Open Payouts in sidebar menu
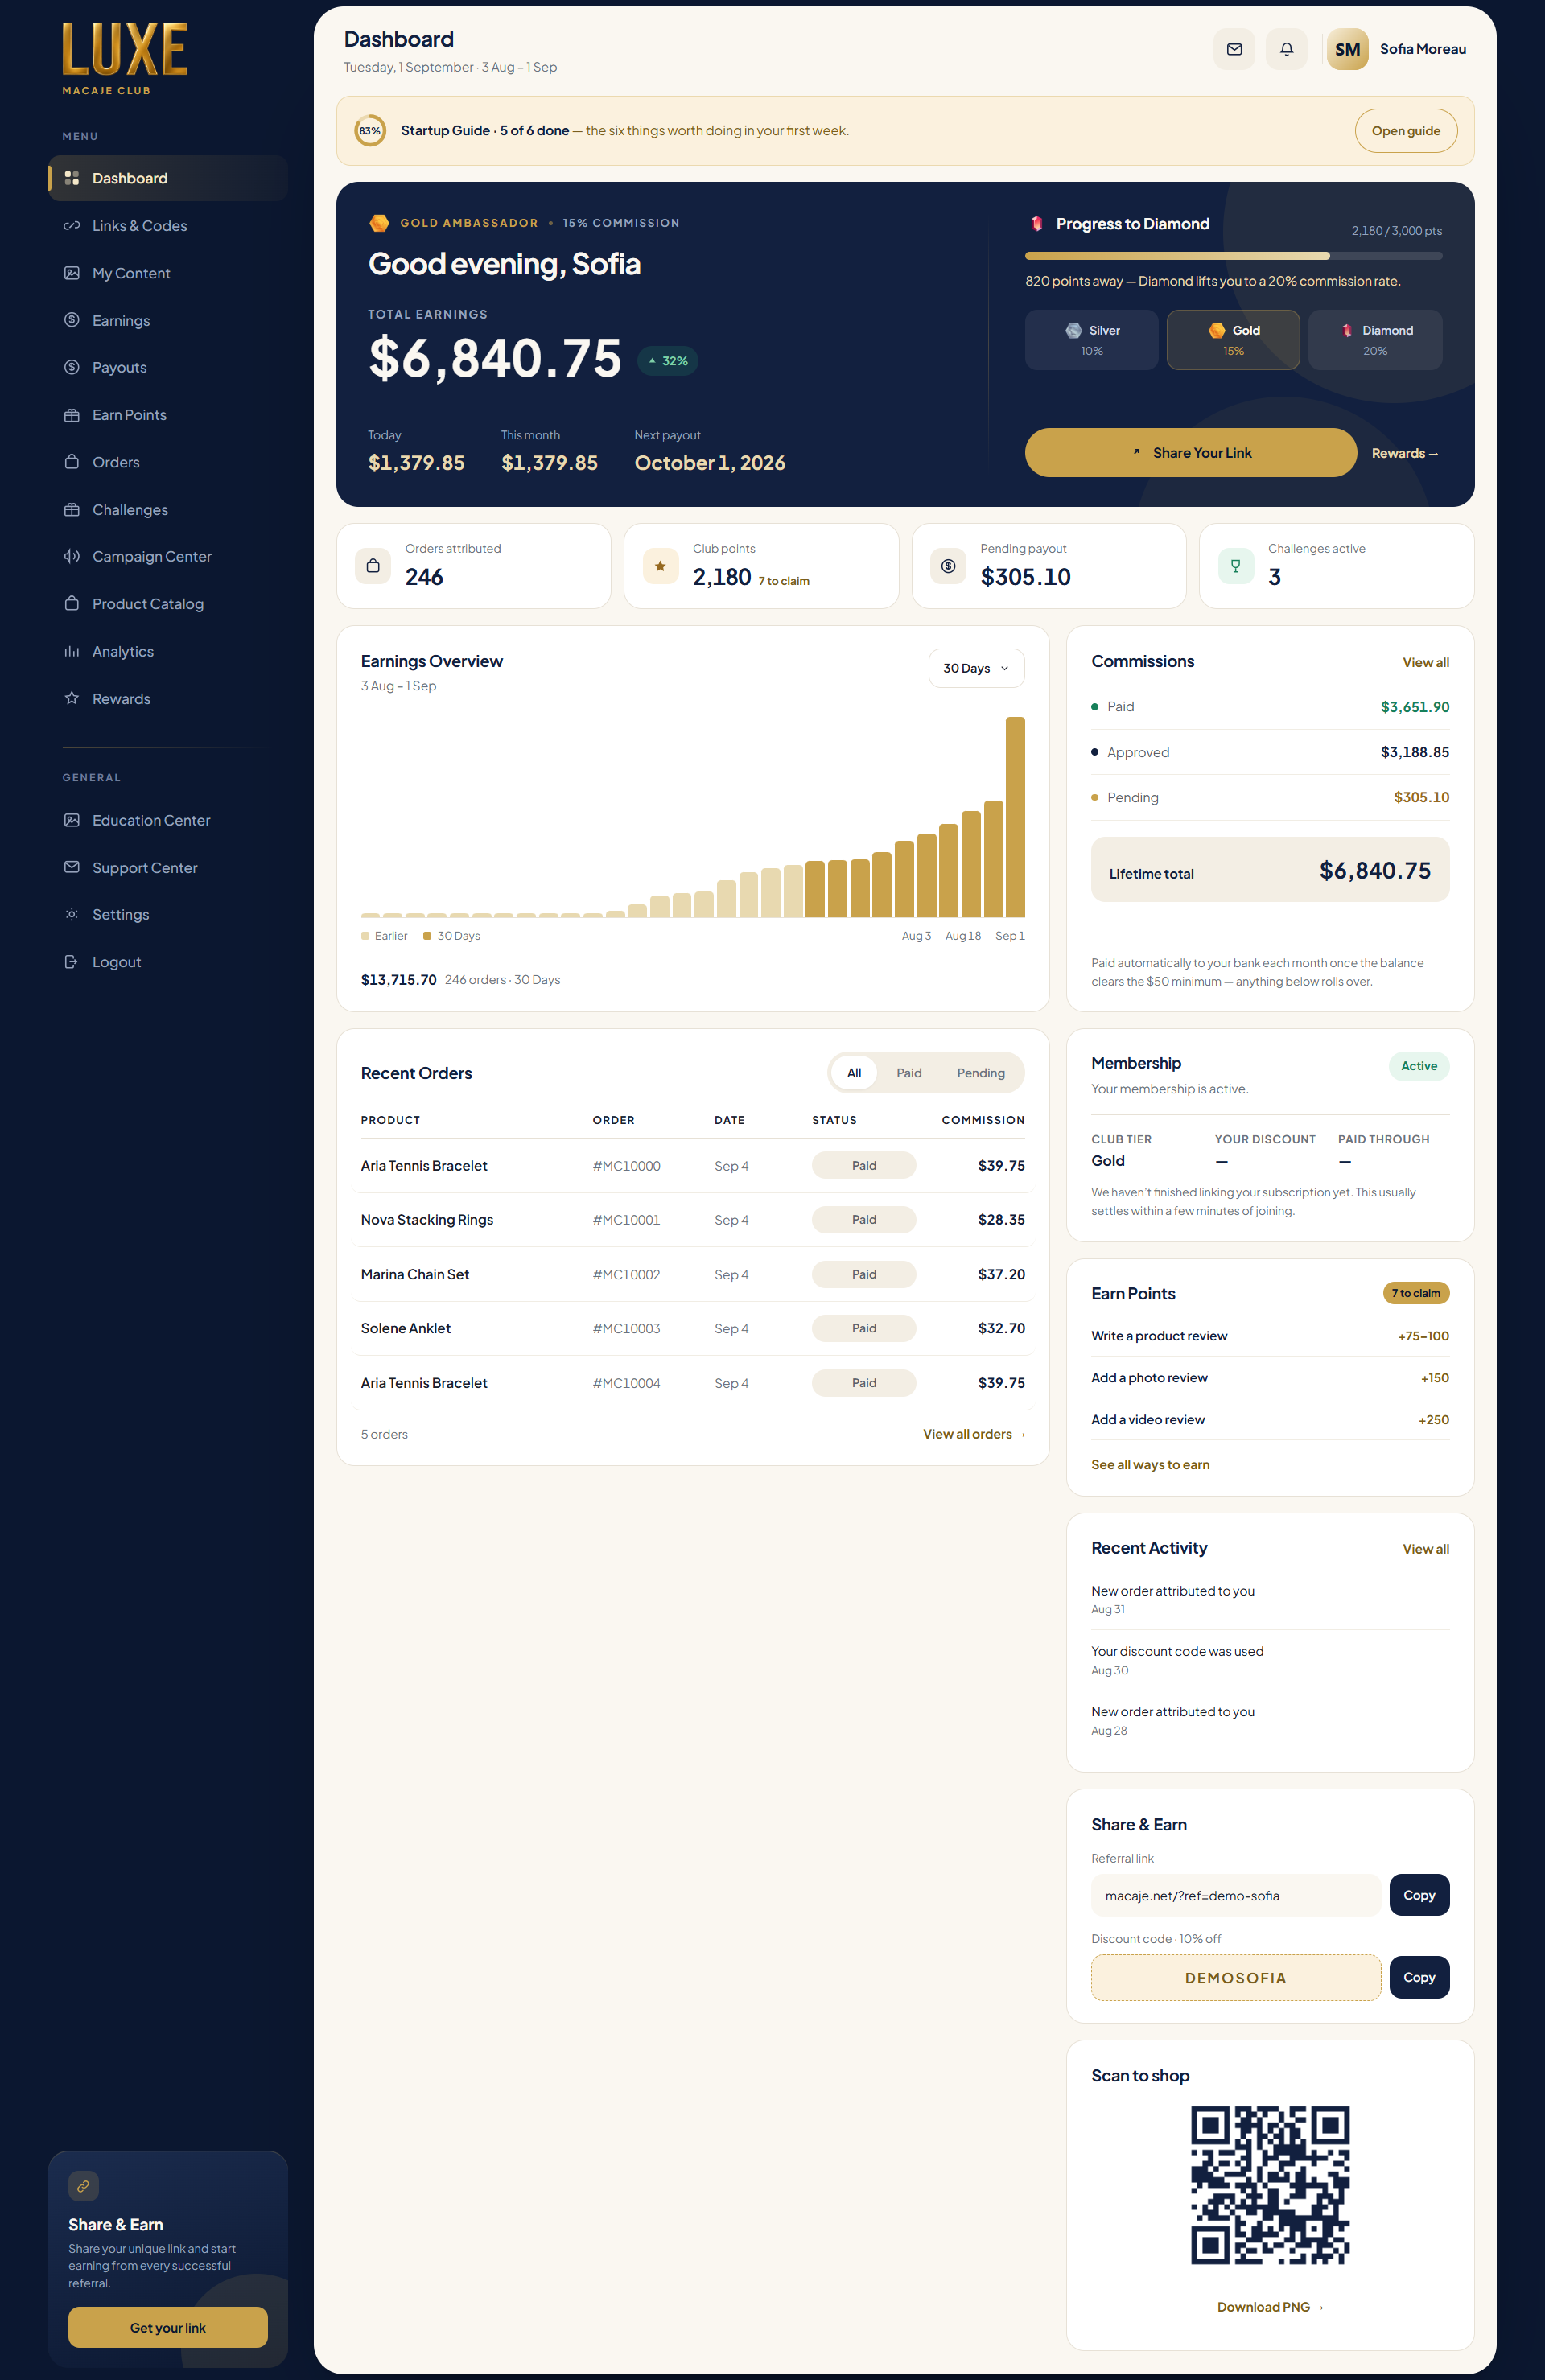Viewport: 1545px width, 2380px height. 168,368
